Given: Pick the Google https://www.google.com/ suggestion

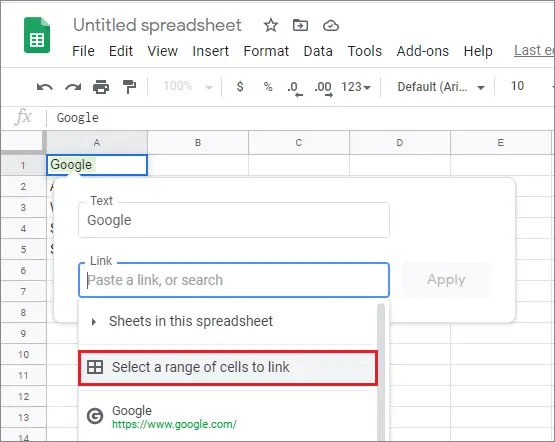Looking at the screenshot, I should [x=228, y=417].
